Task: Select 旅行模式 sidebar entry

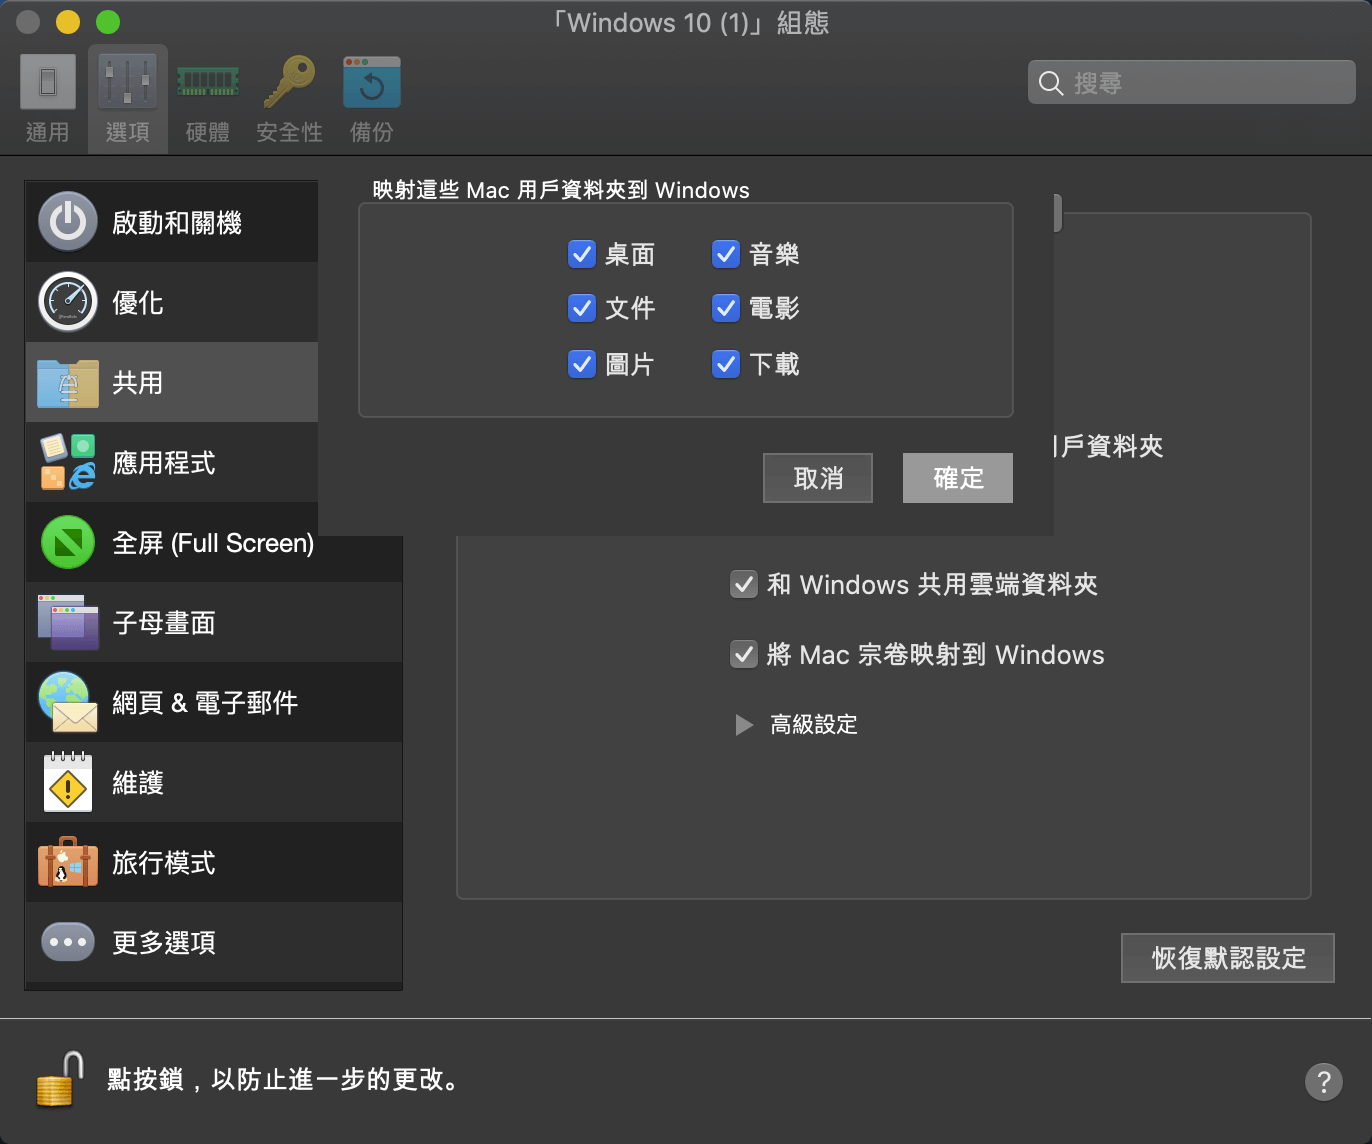Action: point(214,862)
